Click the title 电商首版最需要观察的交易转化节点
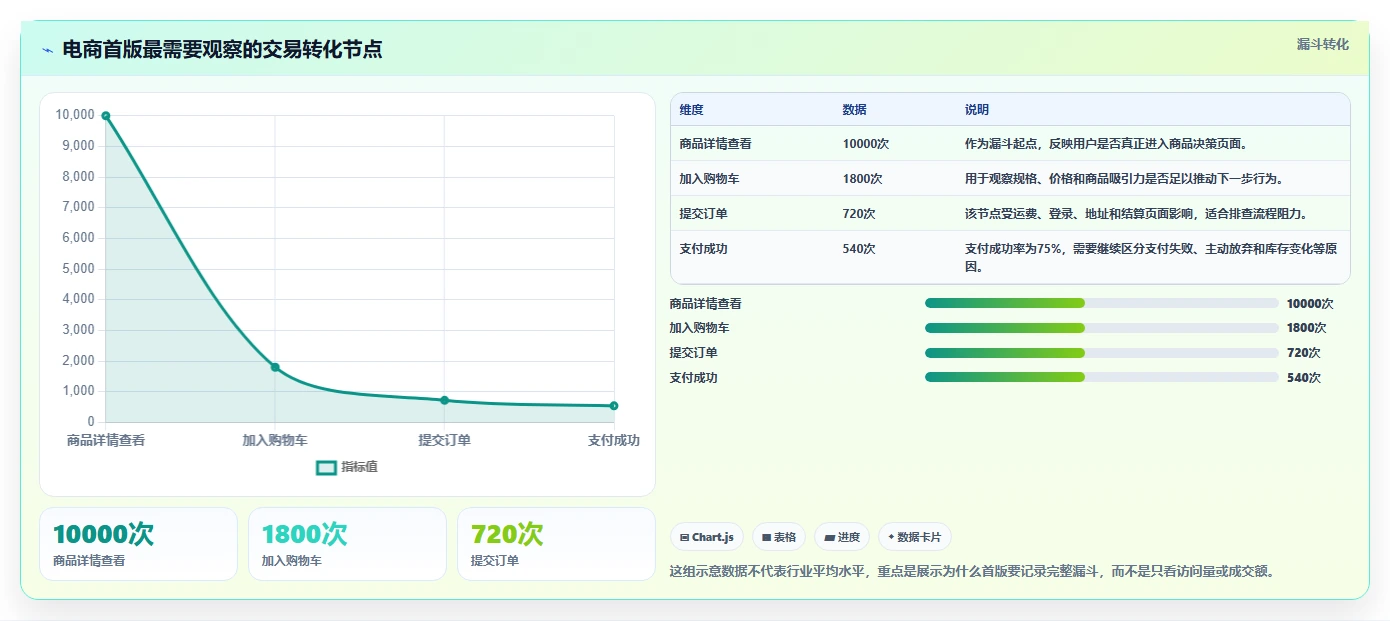The image size is (1390, 621). [x=222, y=50]
